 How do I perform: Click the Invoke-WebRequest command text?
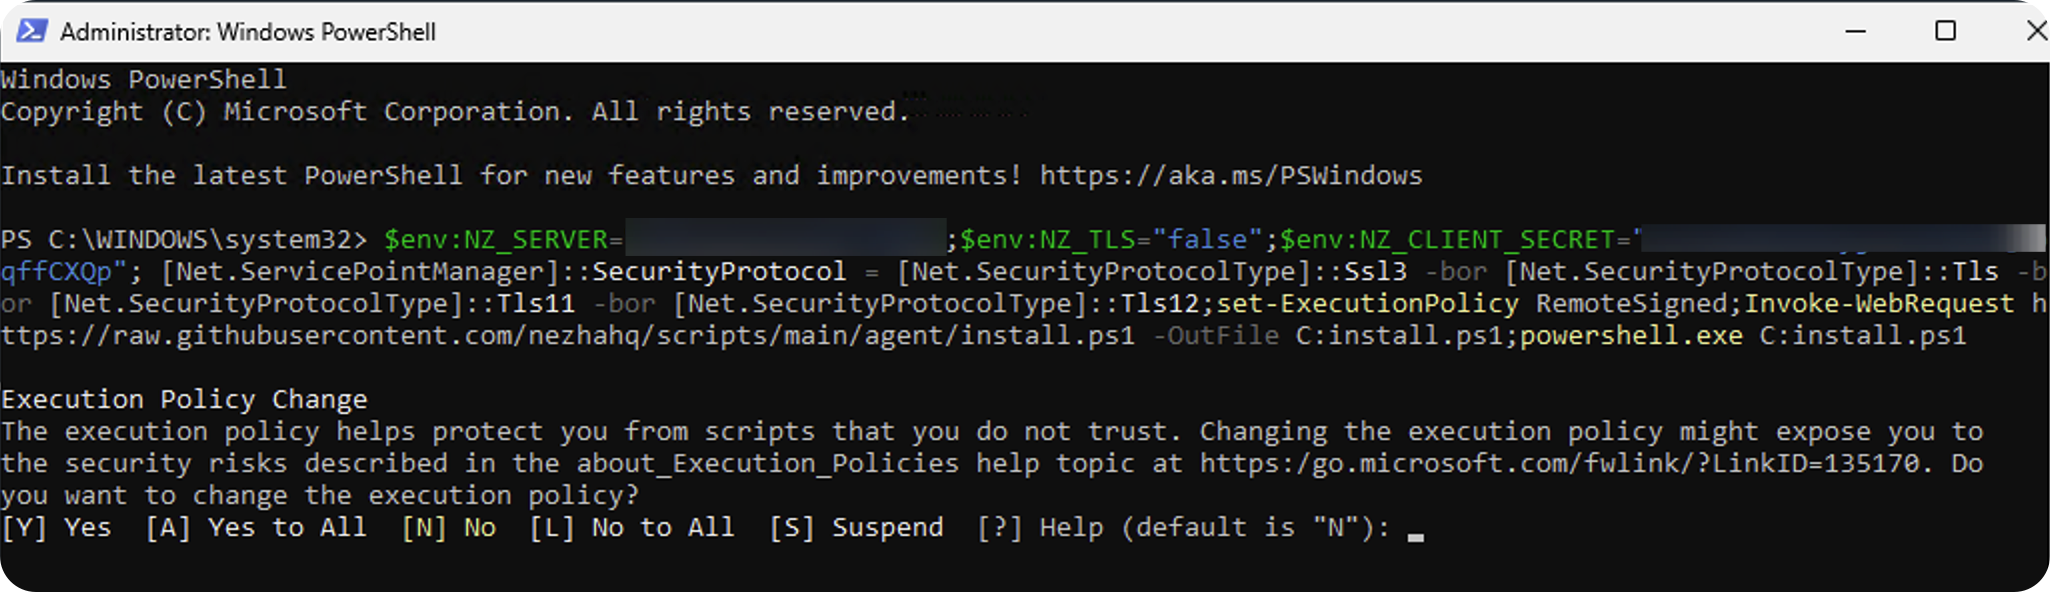pyautogui.click(x=1880, y=304)
